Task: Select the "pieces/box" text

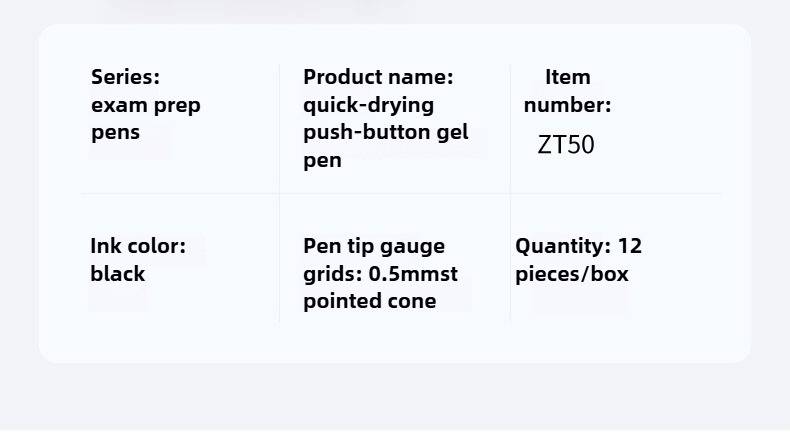Action: (572, 273)
